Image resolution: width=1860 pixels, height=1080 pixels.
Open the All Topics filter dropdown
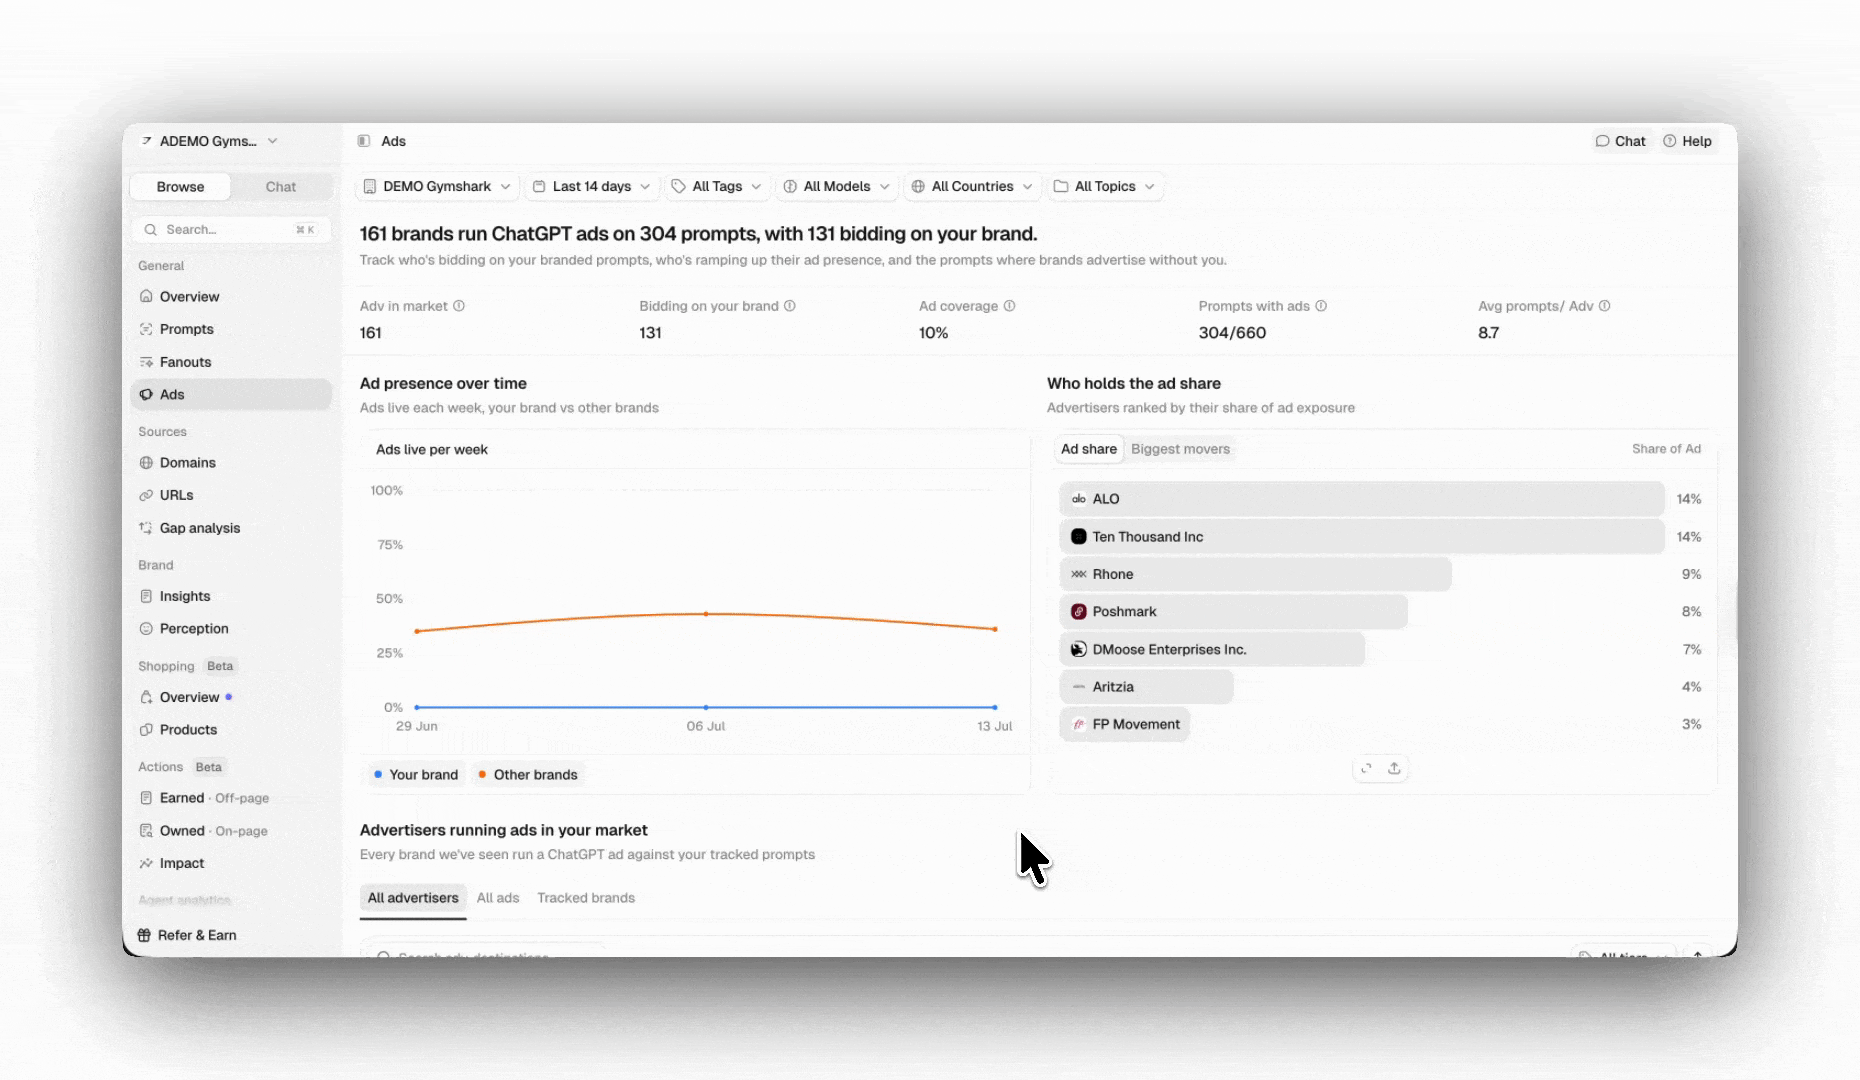tap(1104, 187)
